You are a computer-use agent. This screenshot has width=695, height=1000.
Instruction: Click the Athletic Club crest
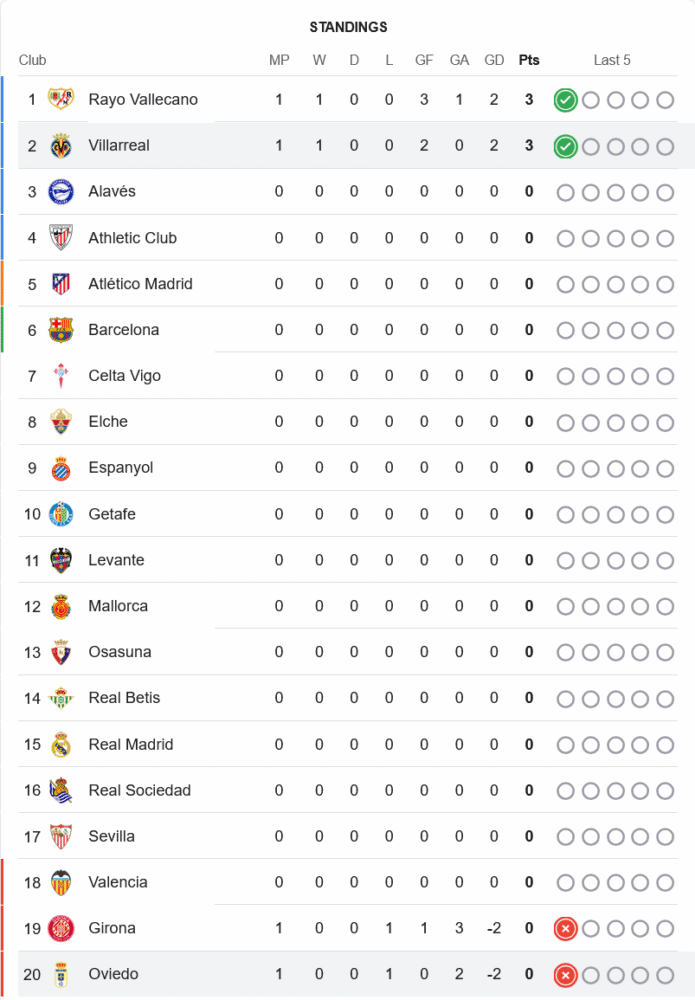pos(61,238)
